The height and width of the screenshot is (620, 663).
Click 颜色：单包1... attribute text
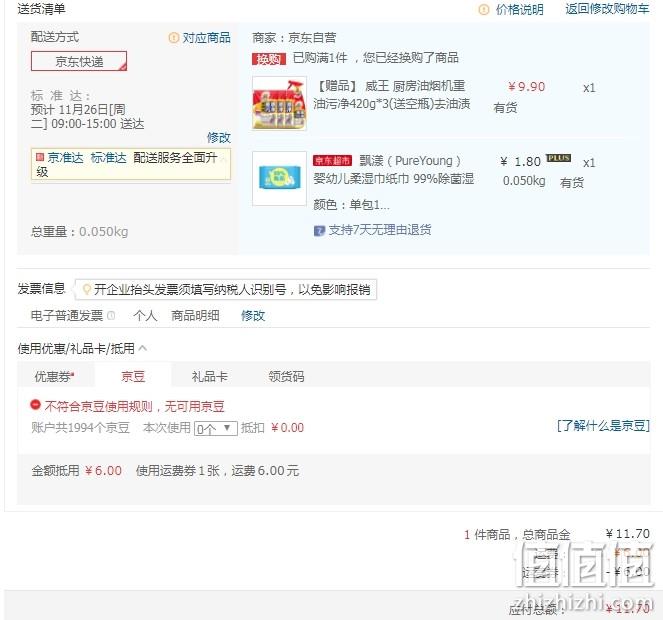click(351, 205)
